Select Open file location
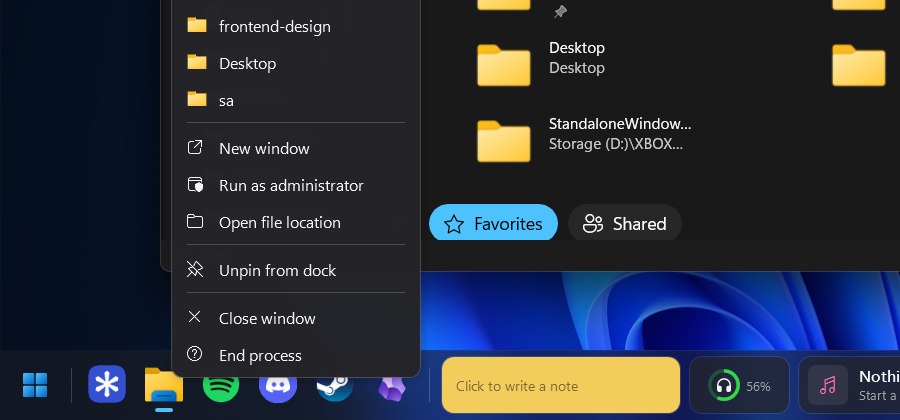The height and width of the screenshot is (420, 900). click(296, 222)
